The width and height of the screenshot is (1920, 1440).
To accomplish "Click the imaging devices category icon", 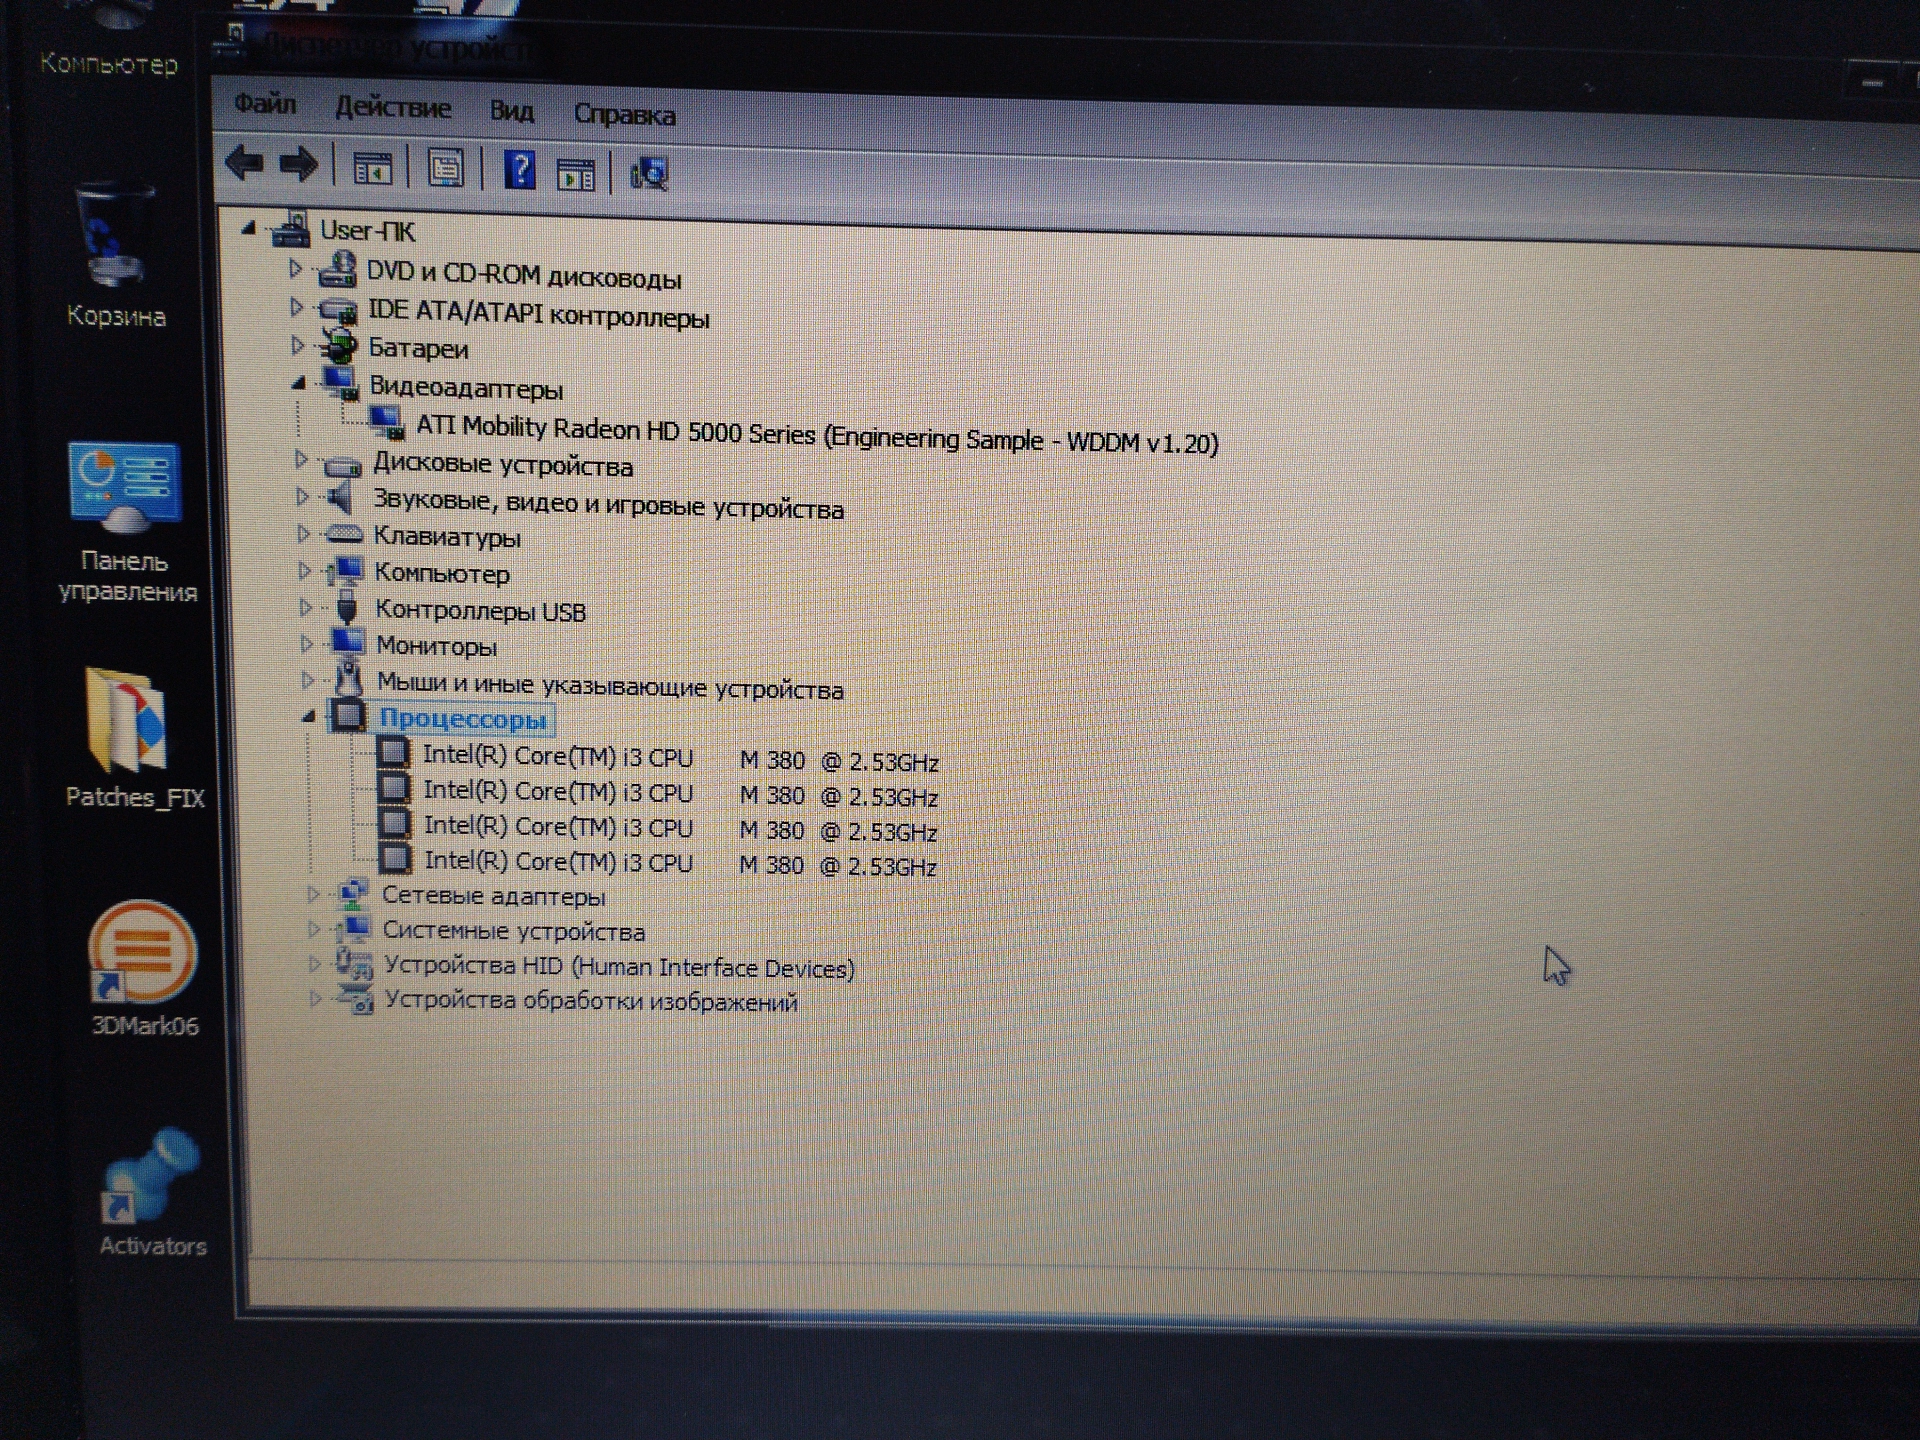I will [356, 999].
